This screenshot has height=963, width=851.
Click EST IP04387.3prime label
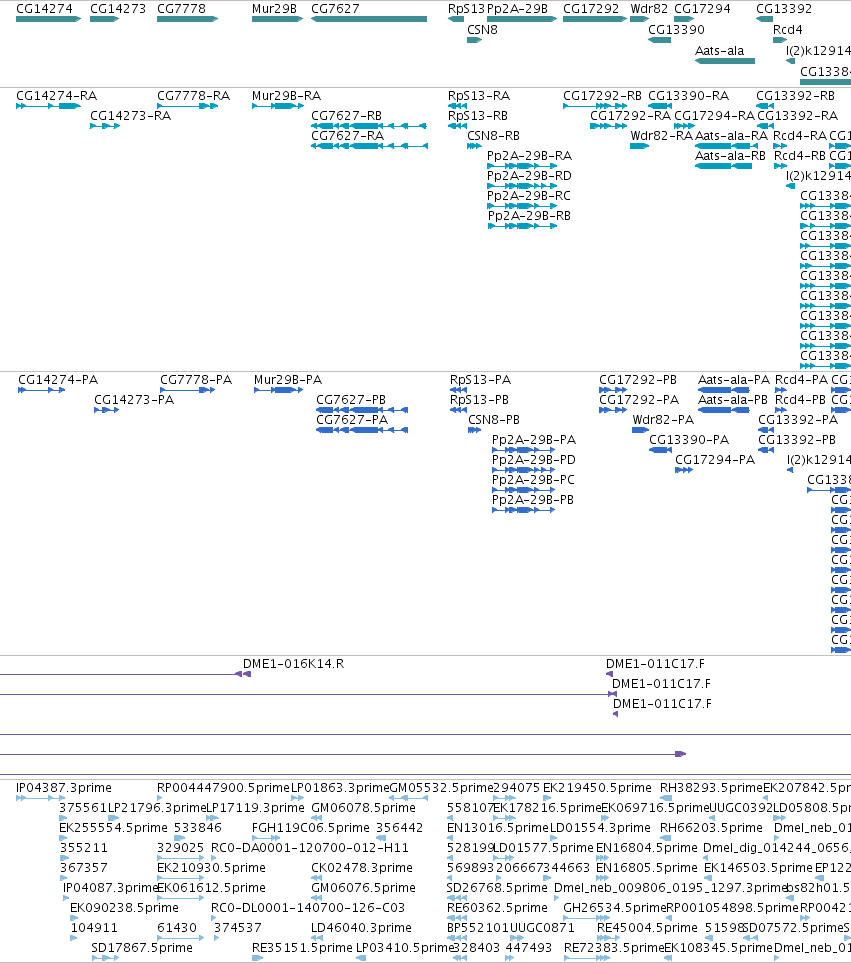tap(64, 787)
